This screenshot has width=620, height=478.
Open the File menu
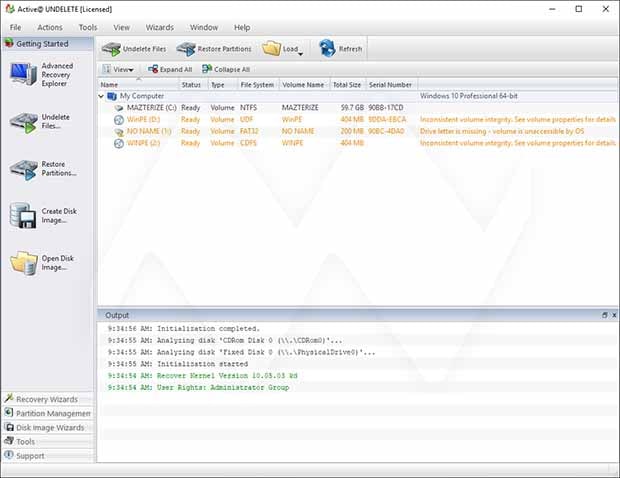15,27
